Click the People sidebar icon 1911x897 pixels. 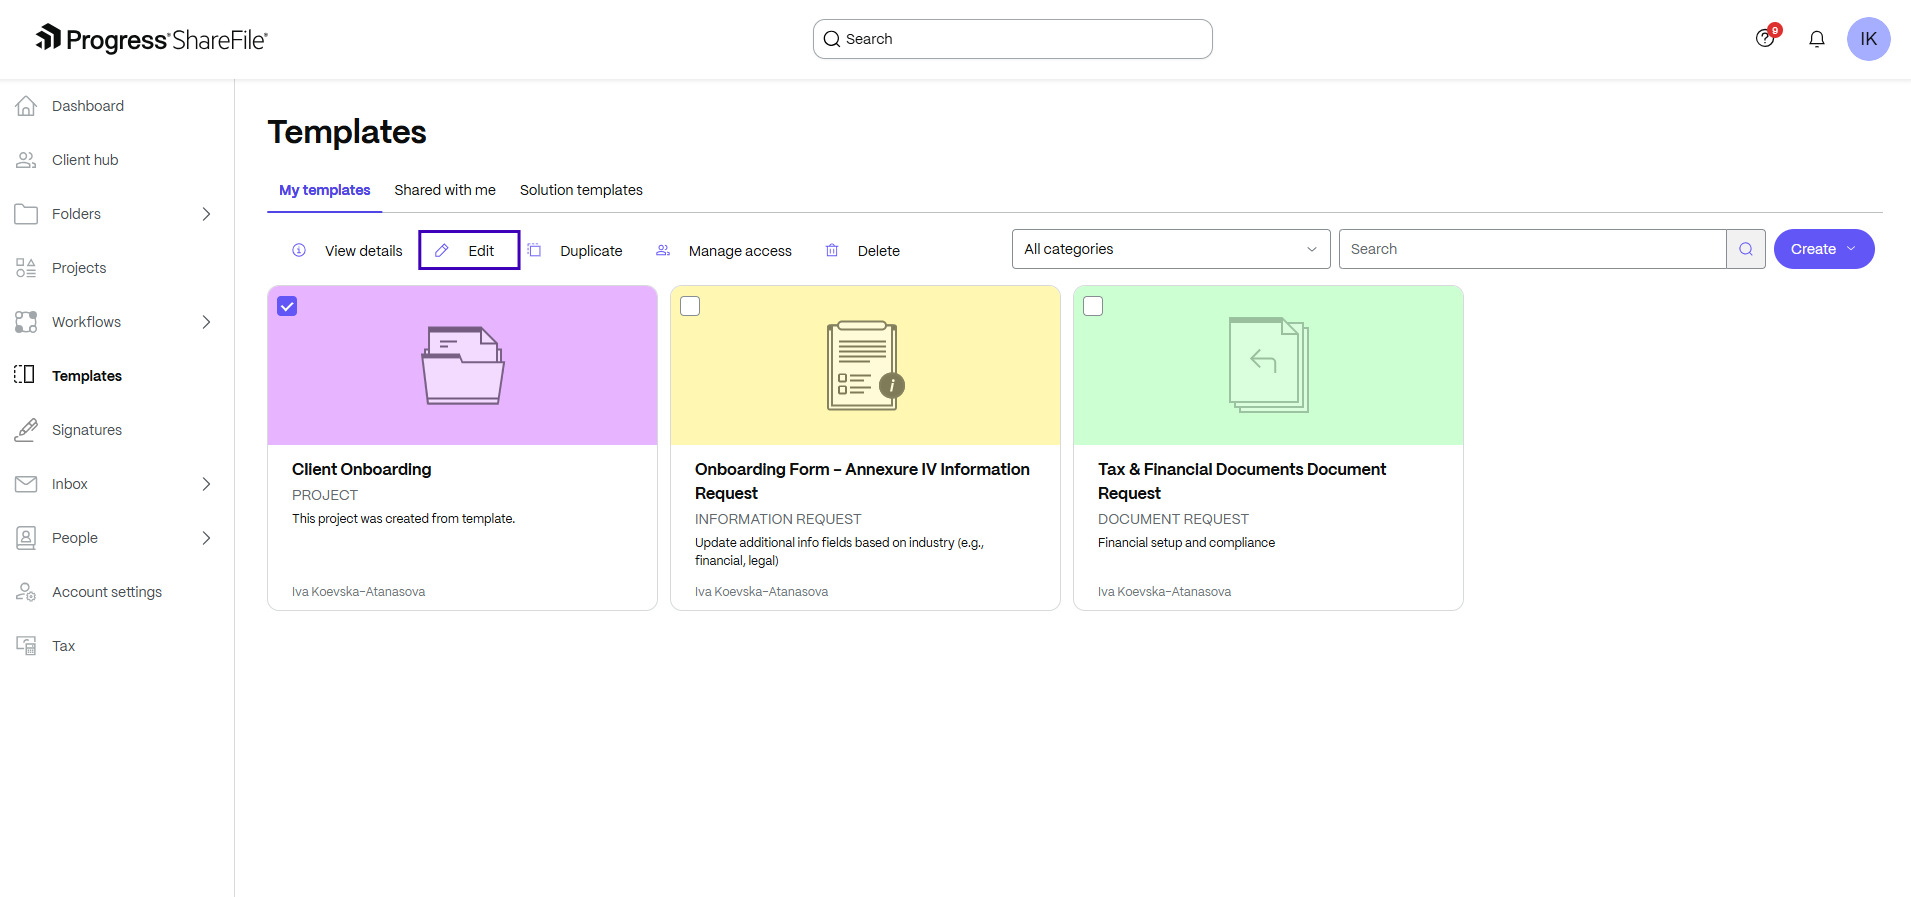point(26,538)
